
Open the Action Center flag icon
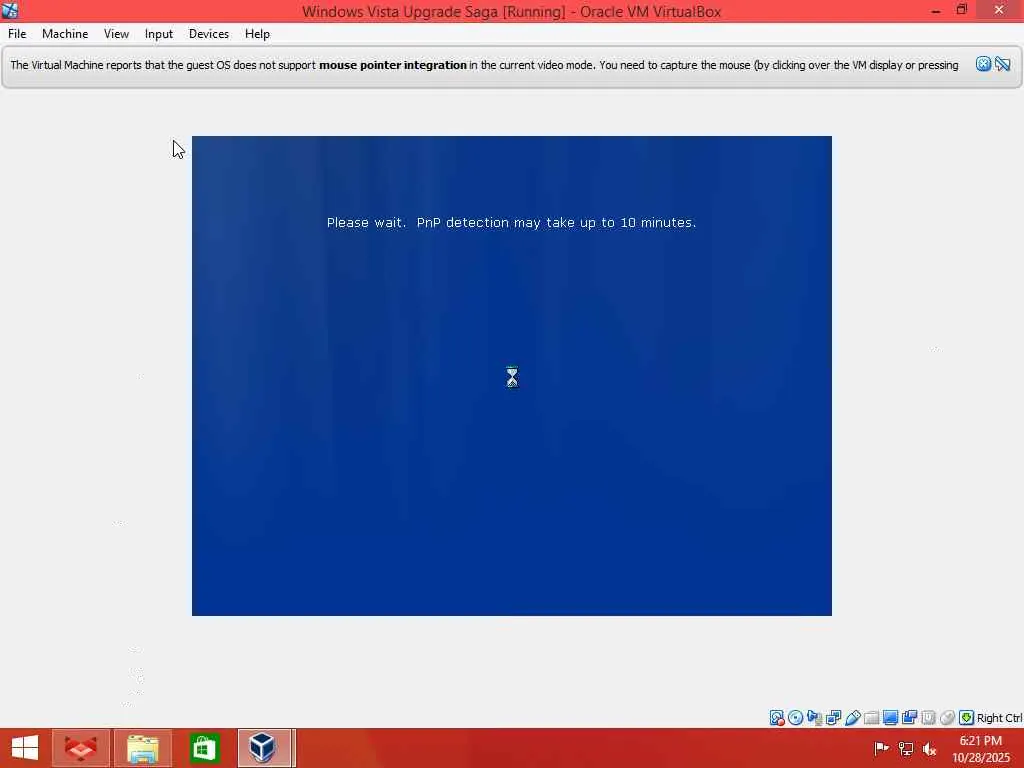tap(881, 748)
